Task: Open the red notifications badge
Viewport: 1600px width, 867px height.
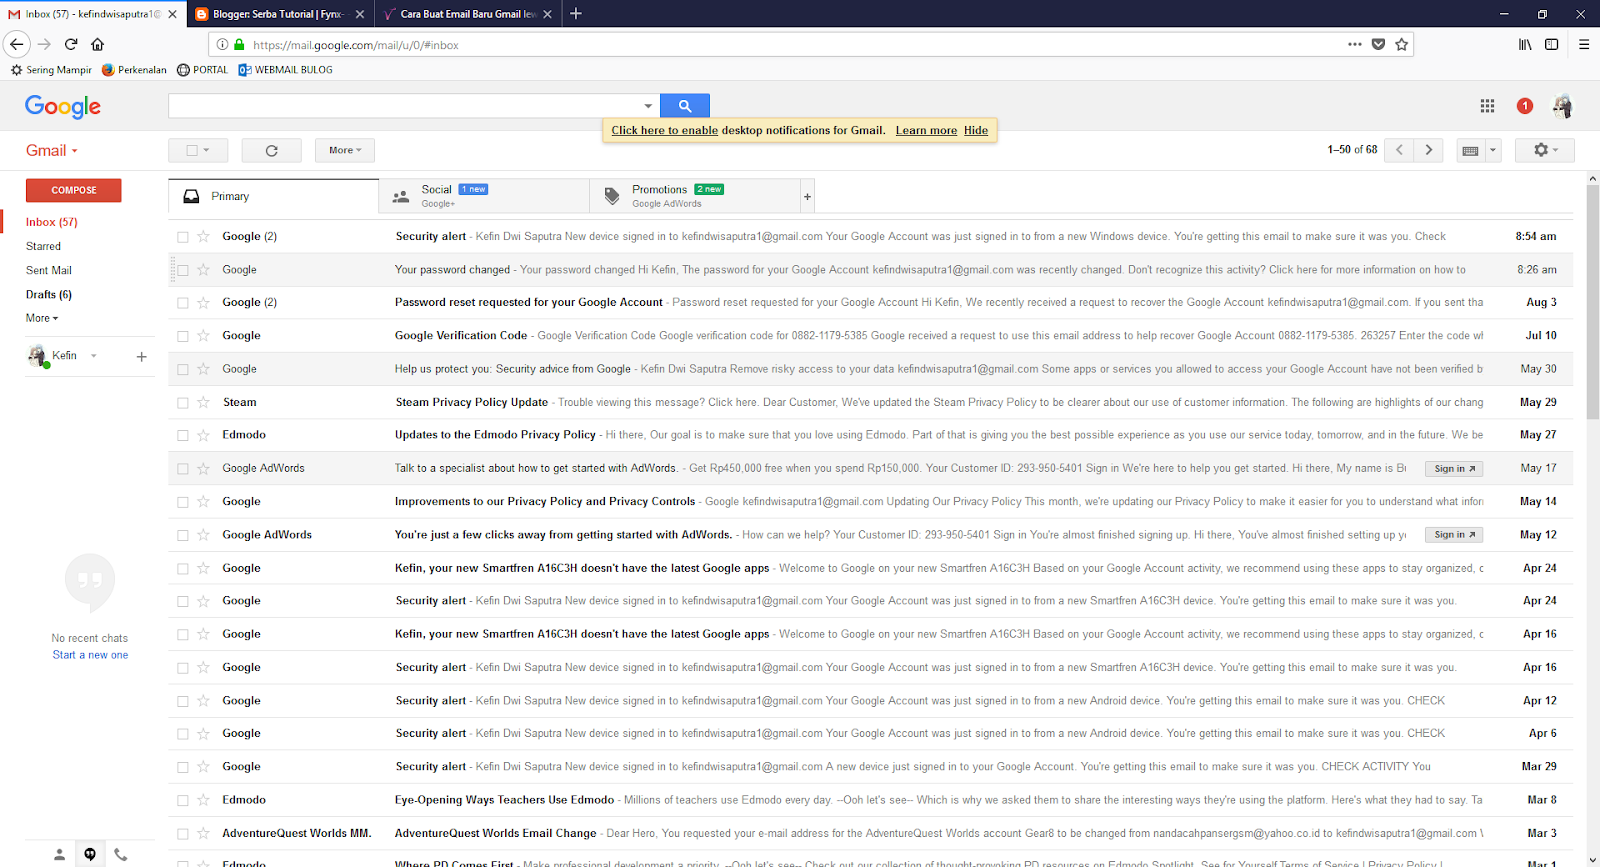Action: 1525,106
